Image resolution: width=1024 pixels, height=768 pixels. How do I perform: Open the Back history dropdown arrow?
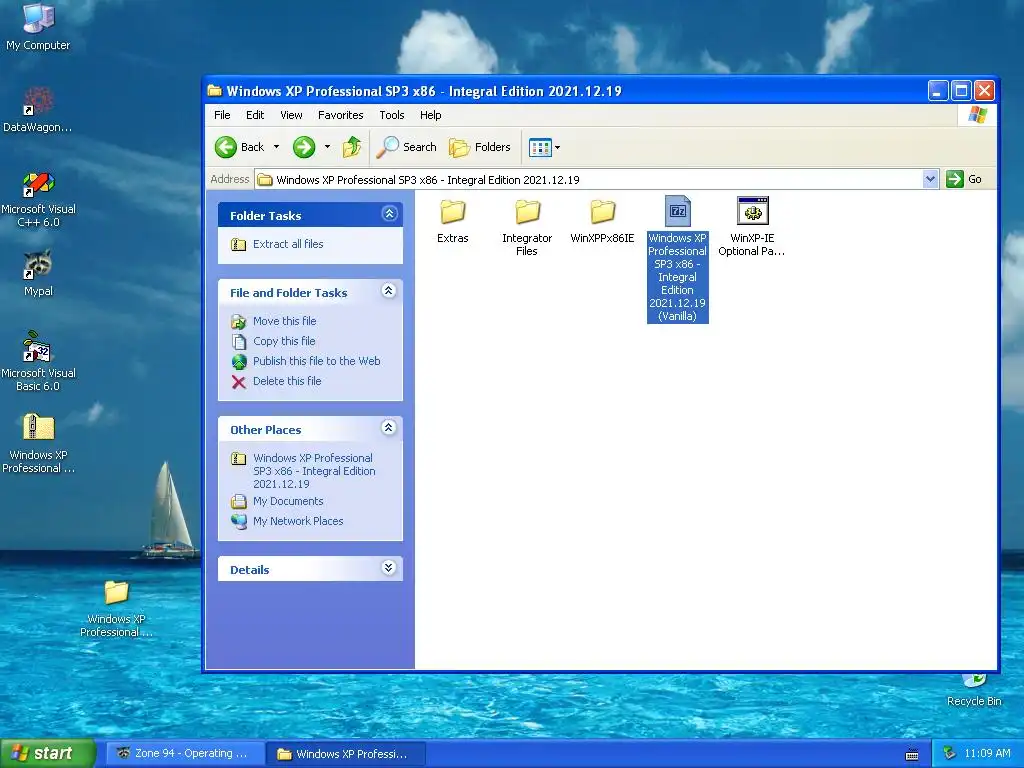[x=276, y=147]
